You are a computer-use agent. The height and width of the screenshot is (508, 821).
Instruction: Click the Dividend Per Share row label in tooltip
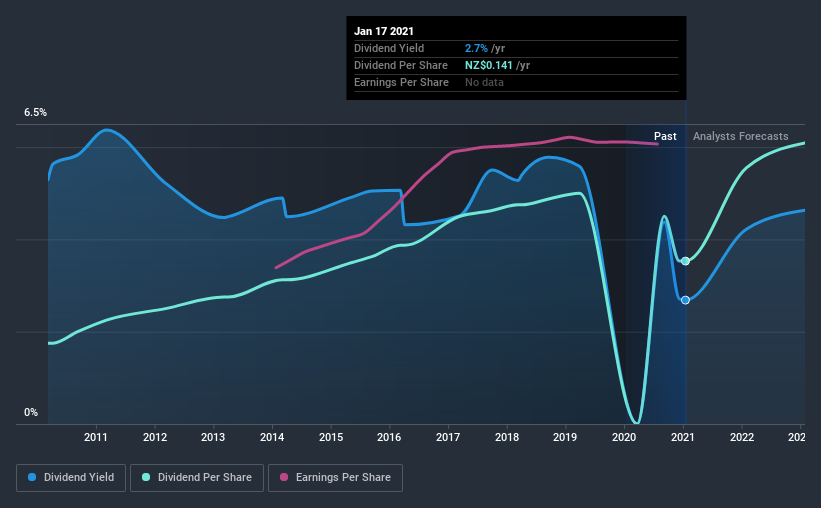point(401,65)
